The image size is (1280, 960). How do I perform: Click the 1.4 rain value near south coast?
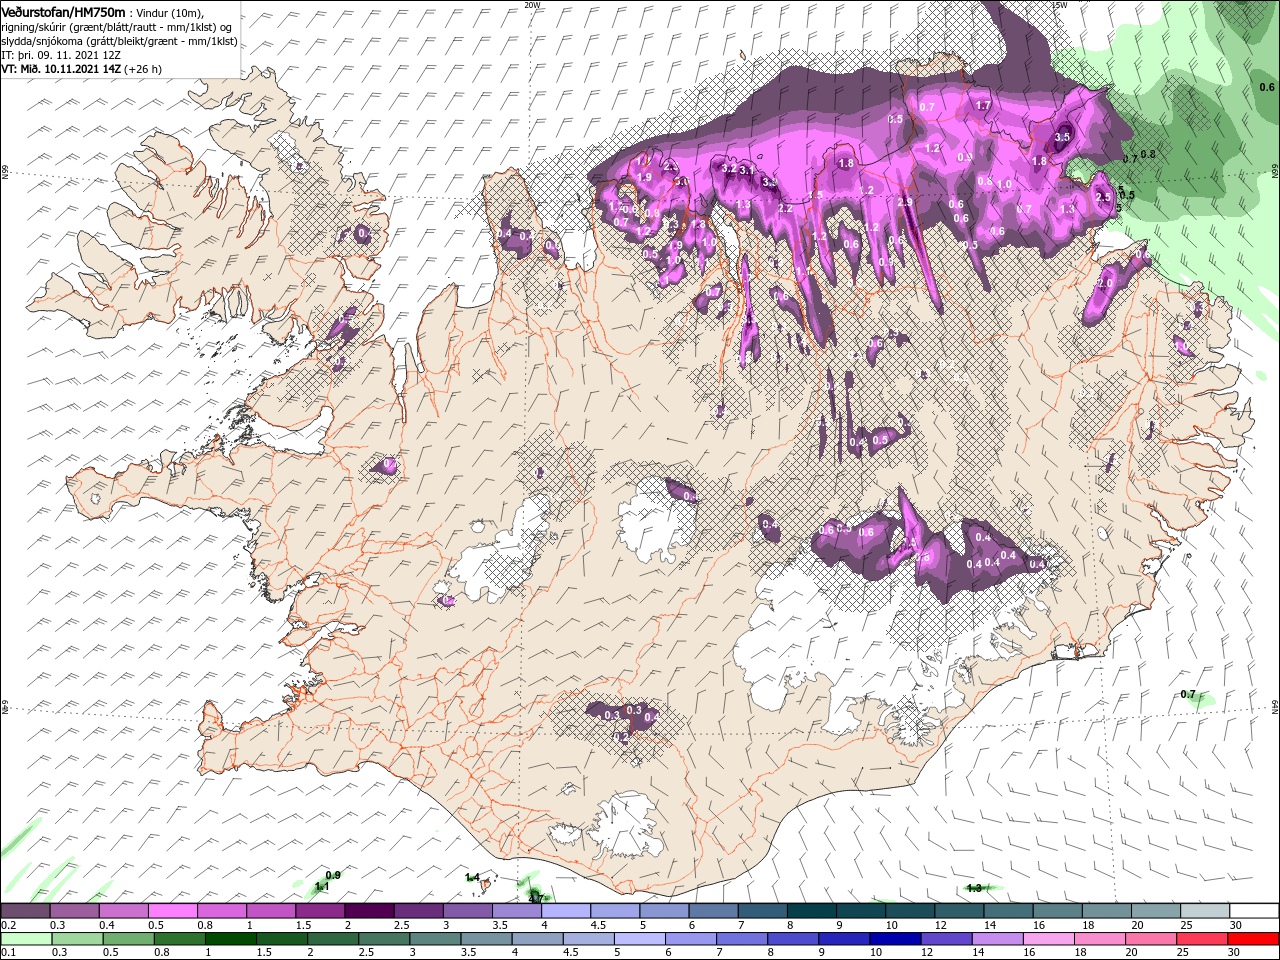473,877
